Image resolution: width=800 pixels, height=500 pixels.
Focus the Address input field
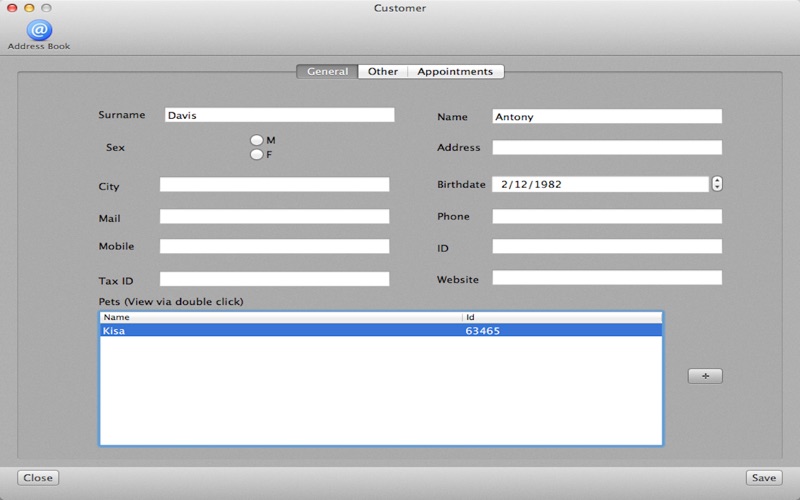click(607, 147)
